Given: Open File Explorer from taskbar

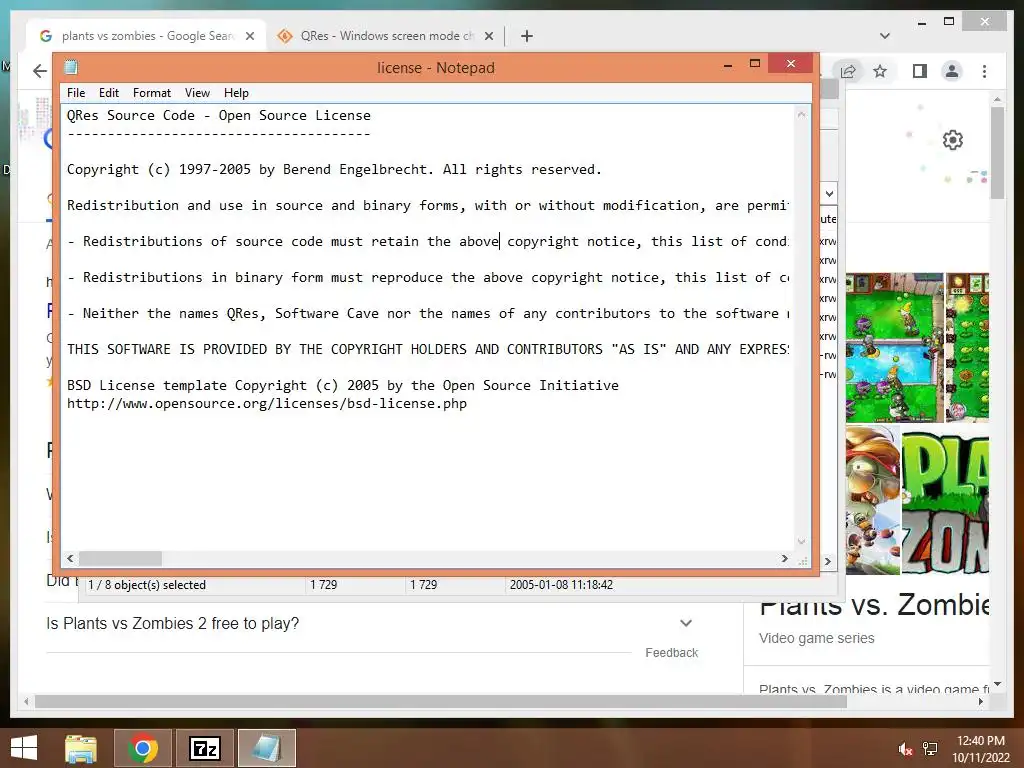Looking at the screenshot, I should click(81, 748).
